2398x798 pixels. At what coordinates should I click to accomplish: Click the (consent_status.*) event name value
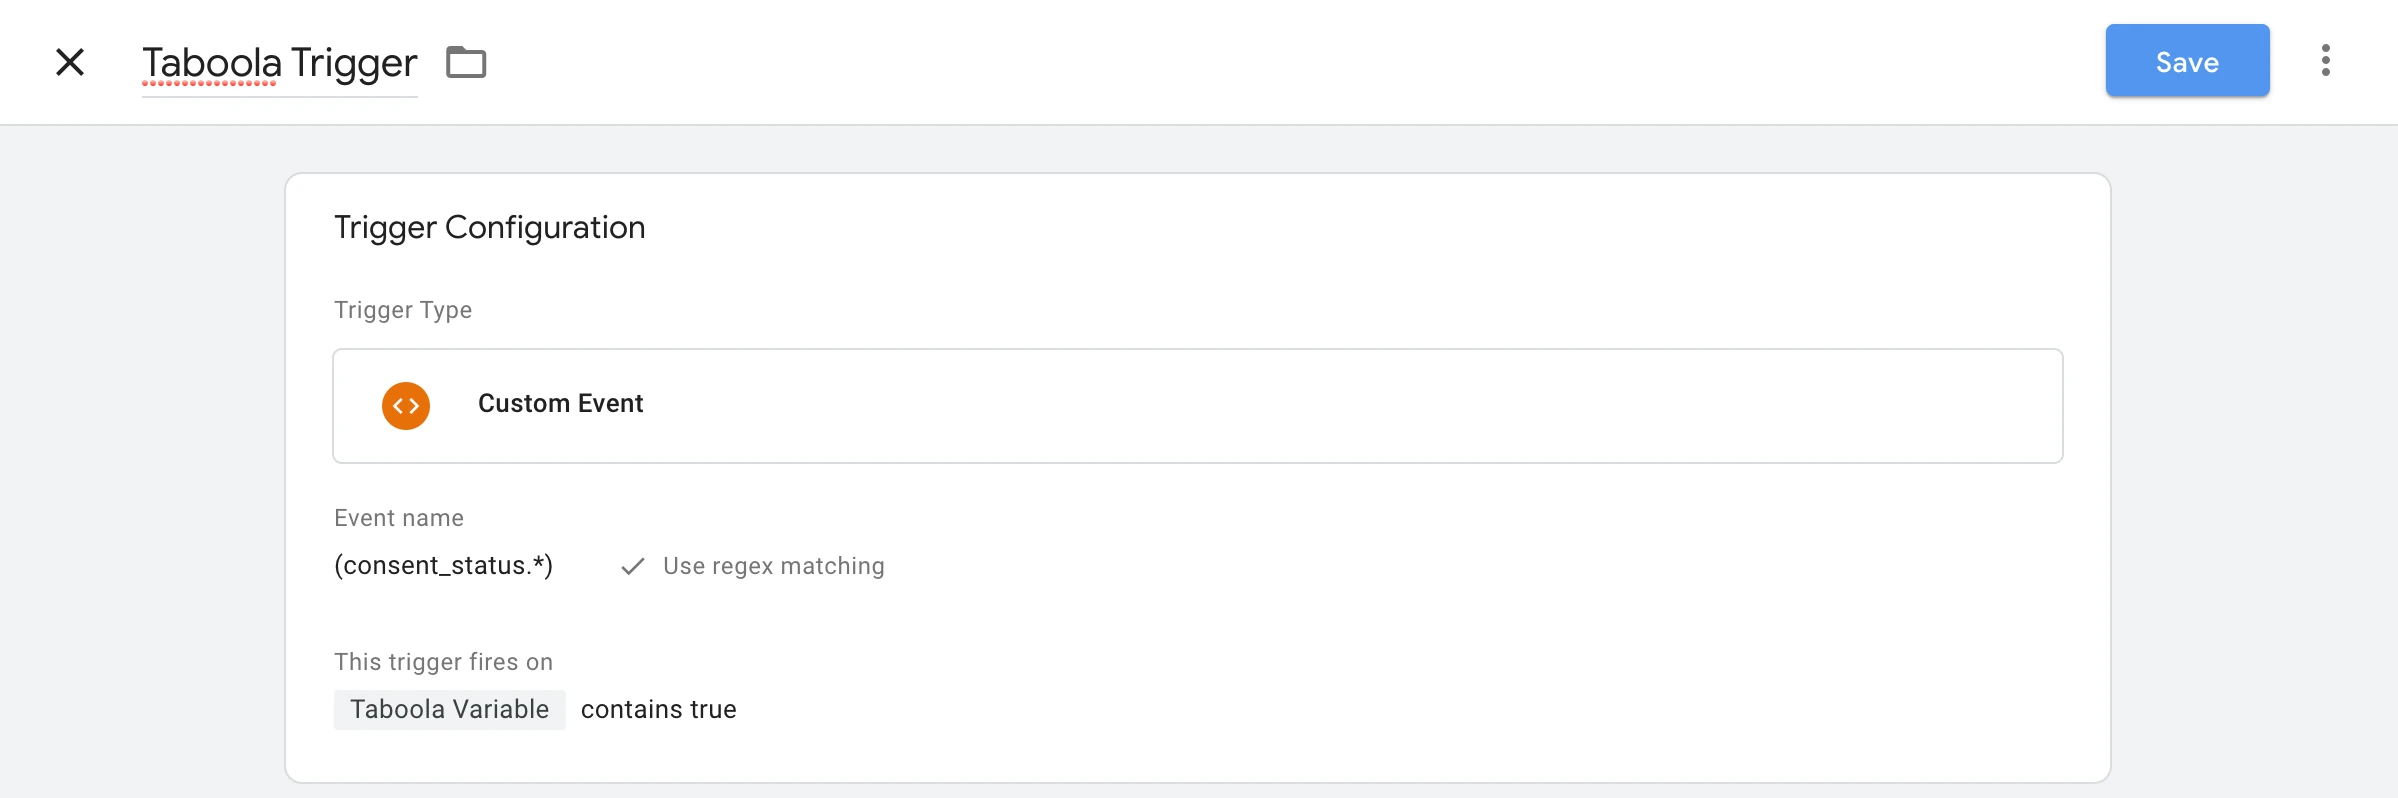tap(443, 566)
